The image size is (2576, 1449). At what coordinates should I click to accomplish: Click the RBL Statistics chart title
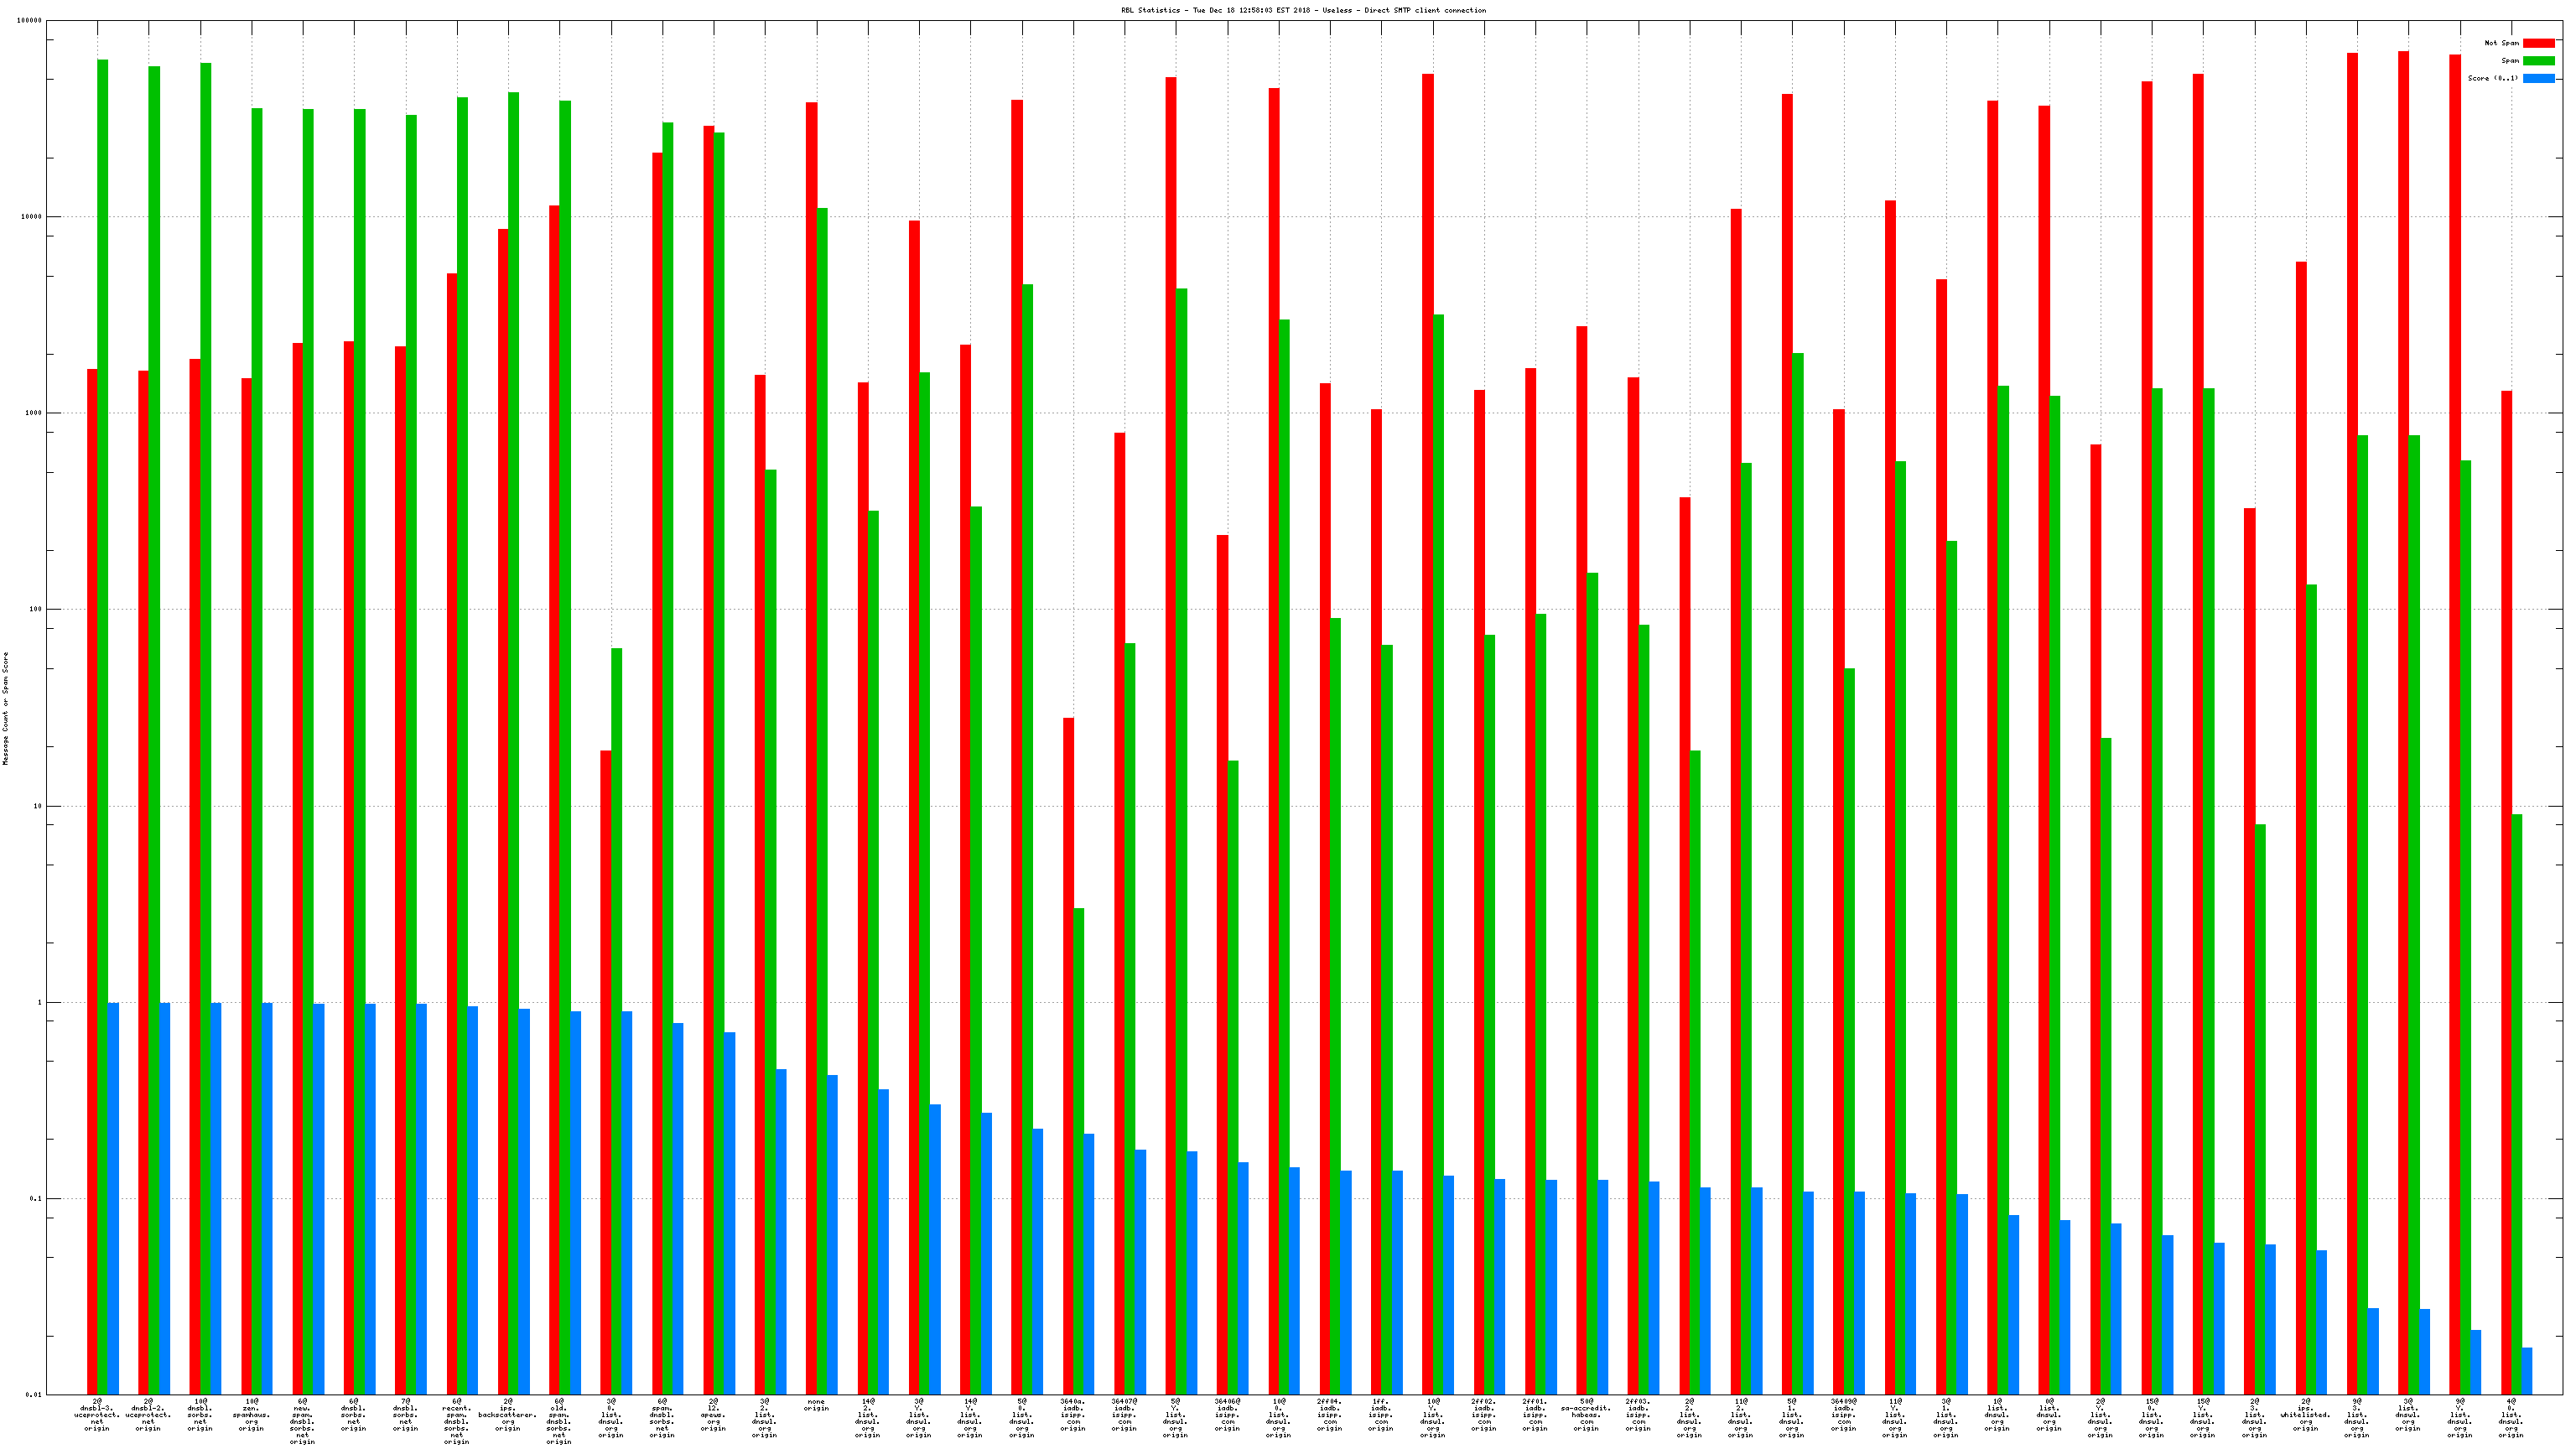pos(1303,10)
